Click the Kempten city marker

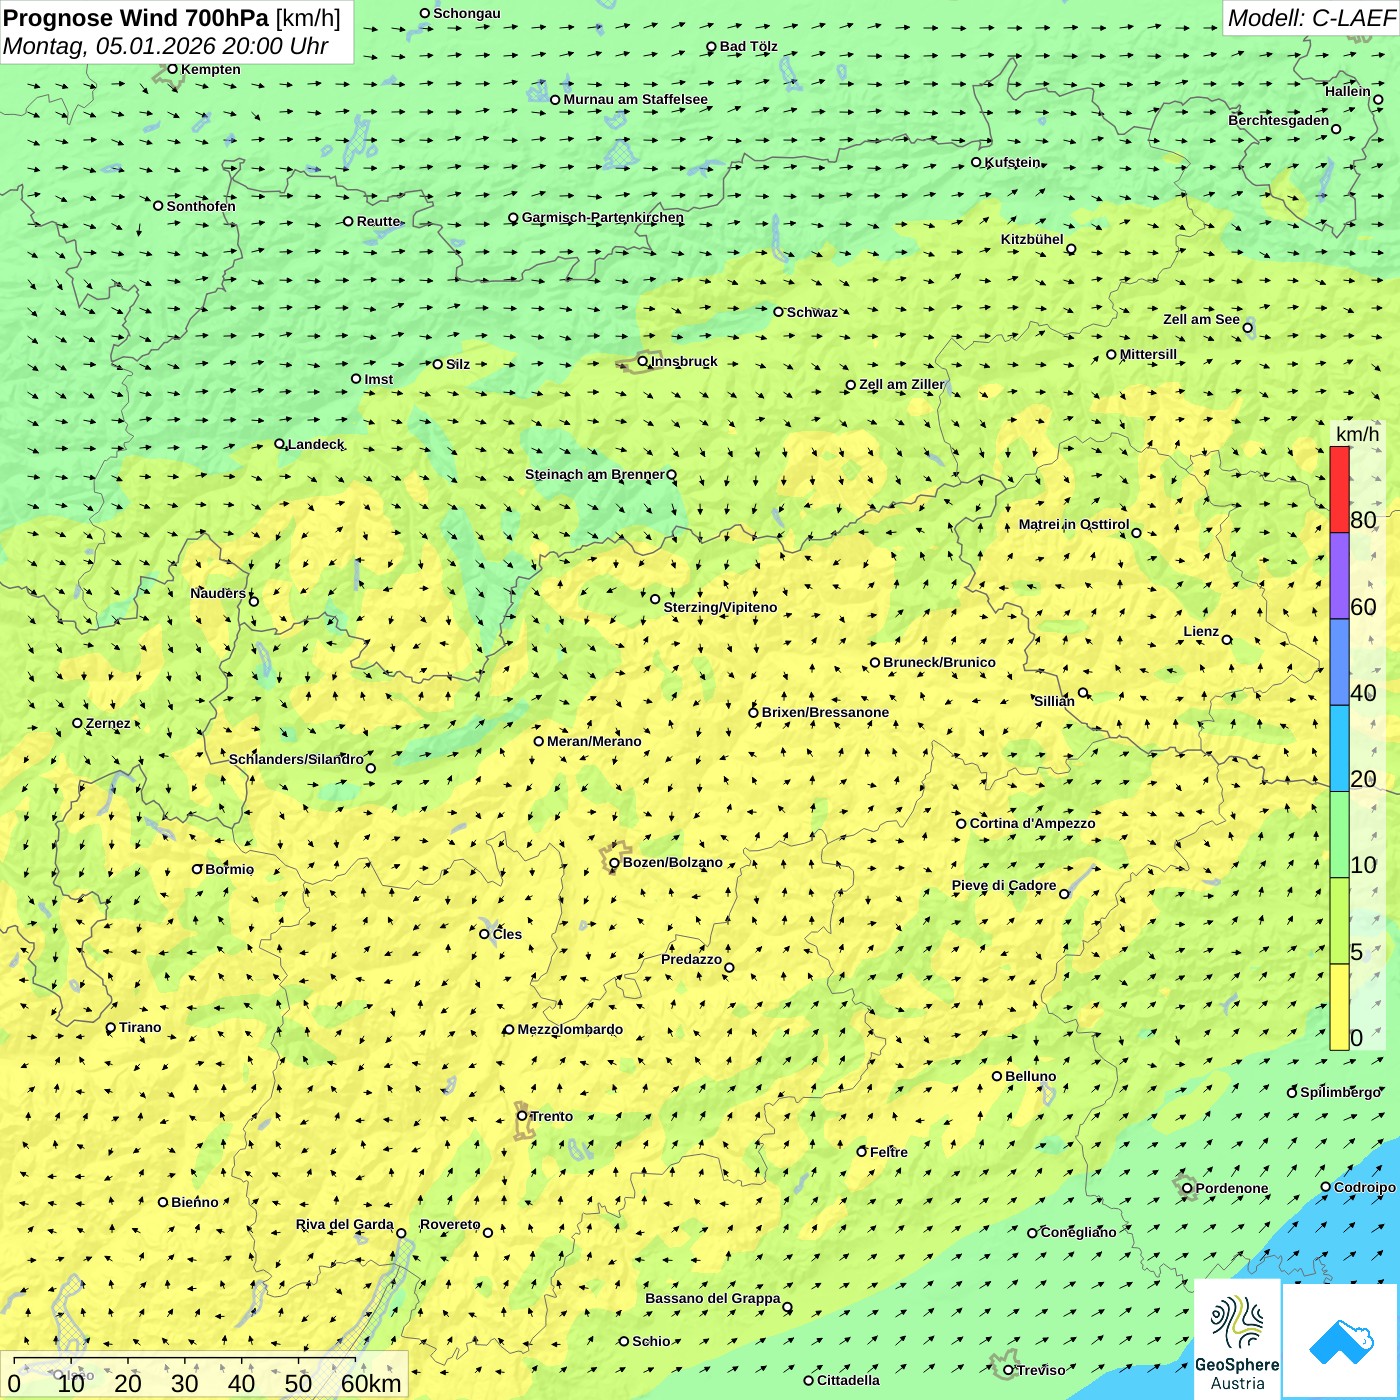point(172,69)
